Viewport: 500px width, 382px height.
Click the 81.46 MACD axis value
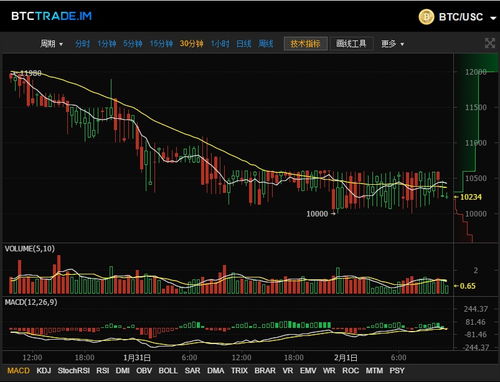(x=476, y=322)
